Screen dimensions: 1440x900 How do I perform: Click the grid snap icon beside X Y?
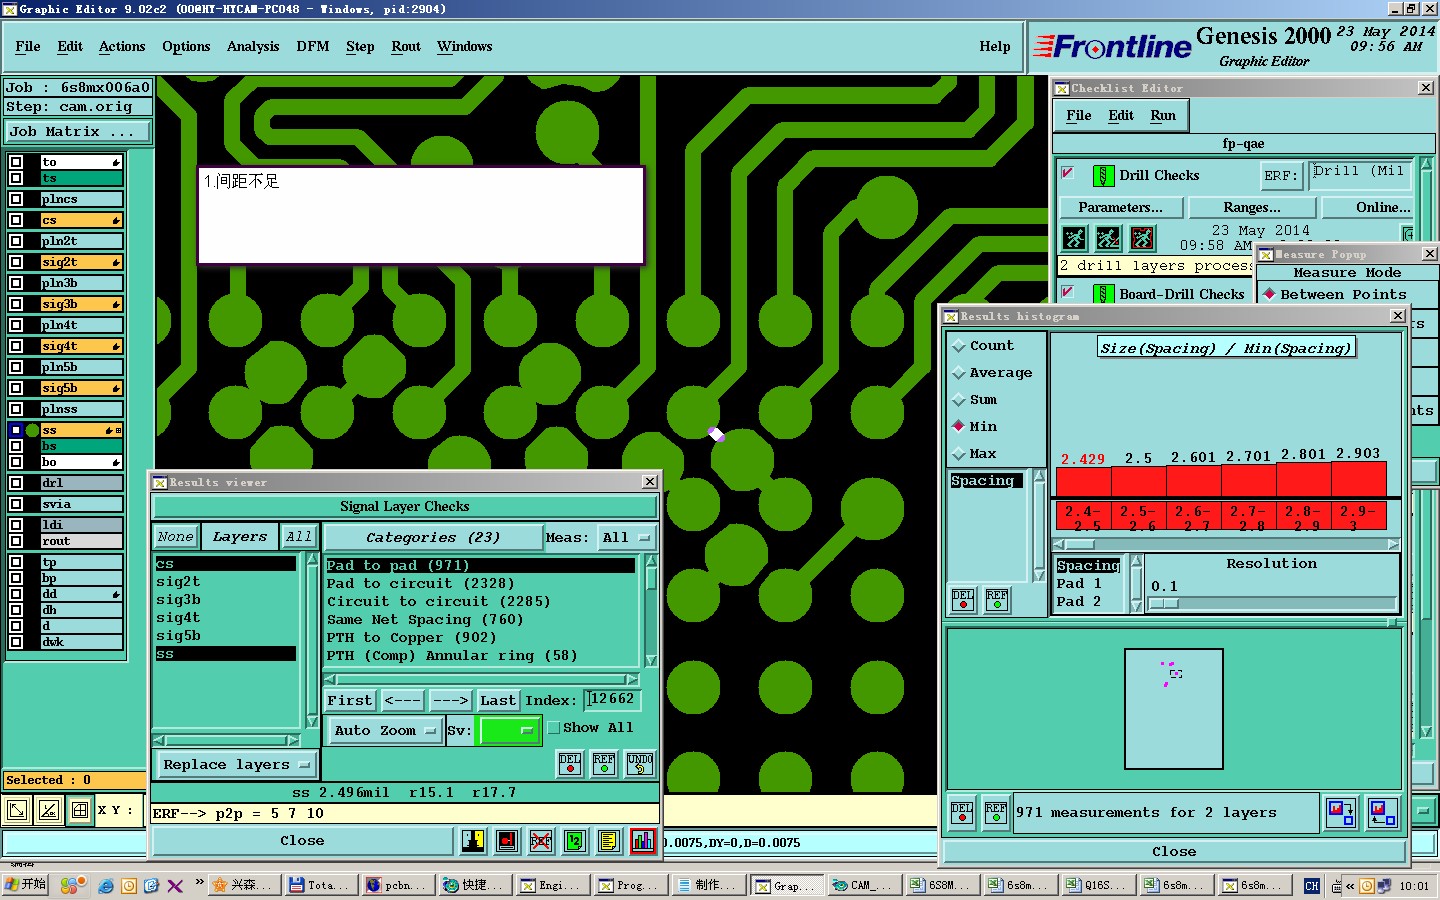[x=80, y=810]
